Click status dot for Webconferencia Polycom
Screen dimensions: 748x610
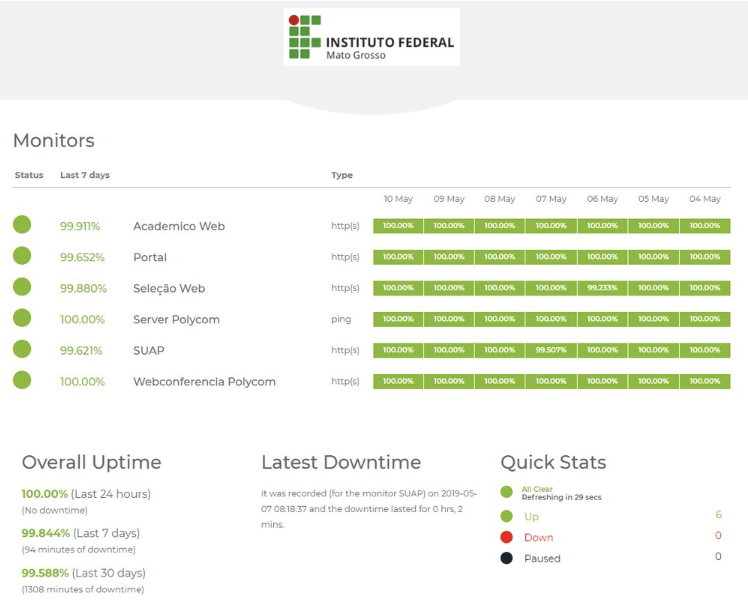22,380
